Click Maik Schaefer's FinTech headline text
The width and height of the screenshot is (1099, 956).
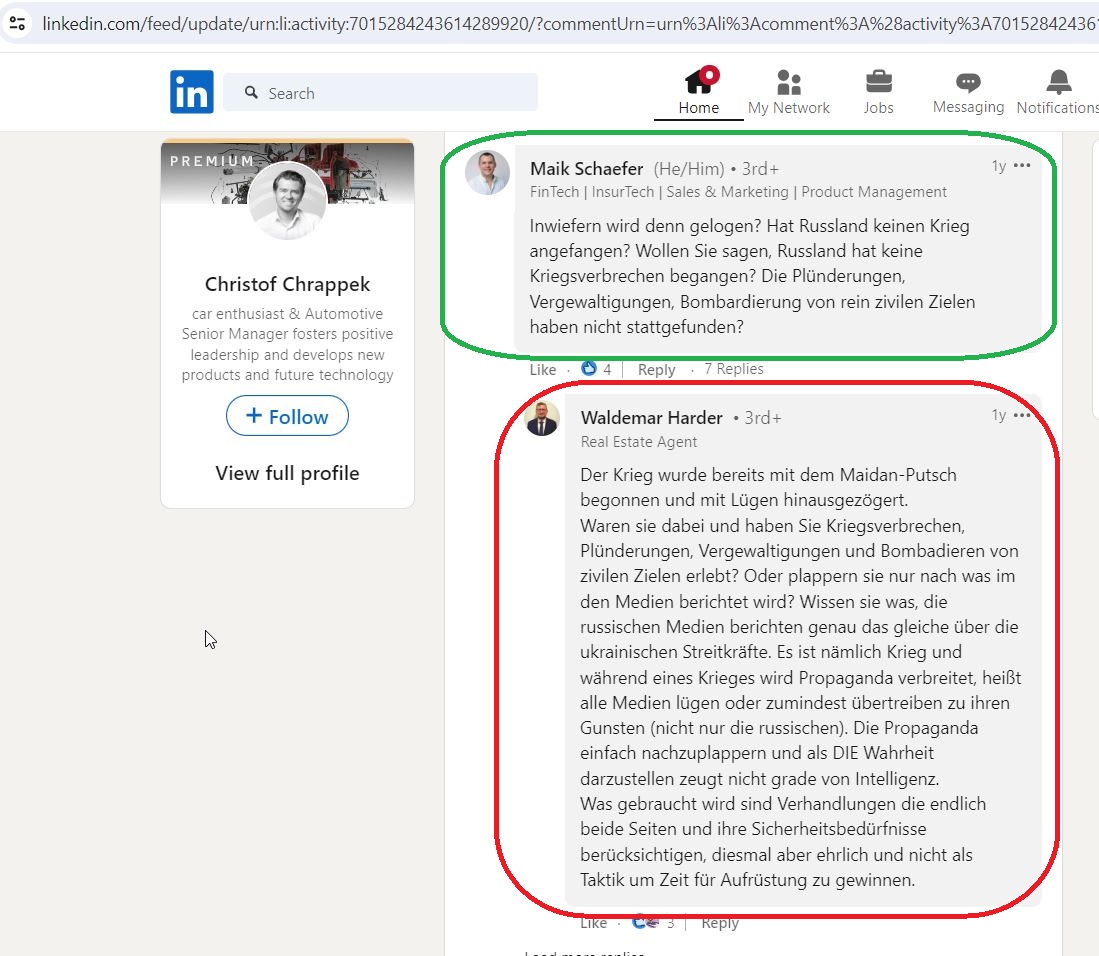(x=738, y=192)
